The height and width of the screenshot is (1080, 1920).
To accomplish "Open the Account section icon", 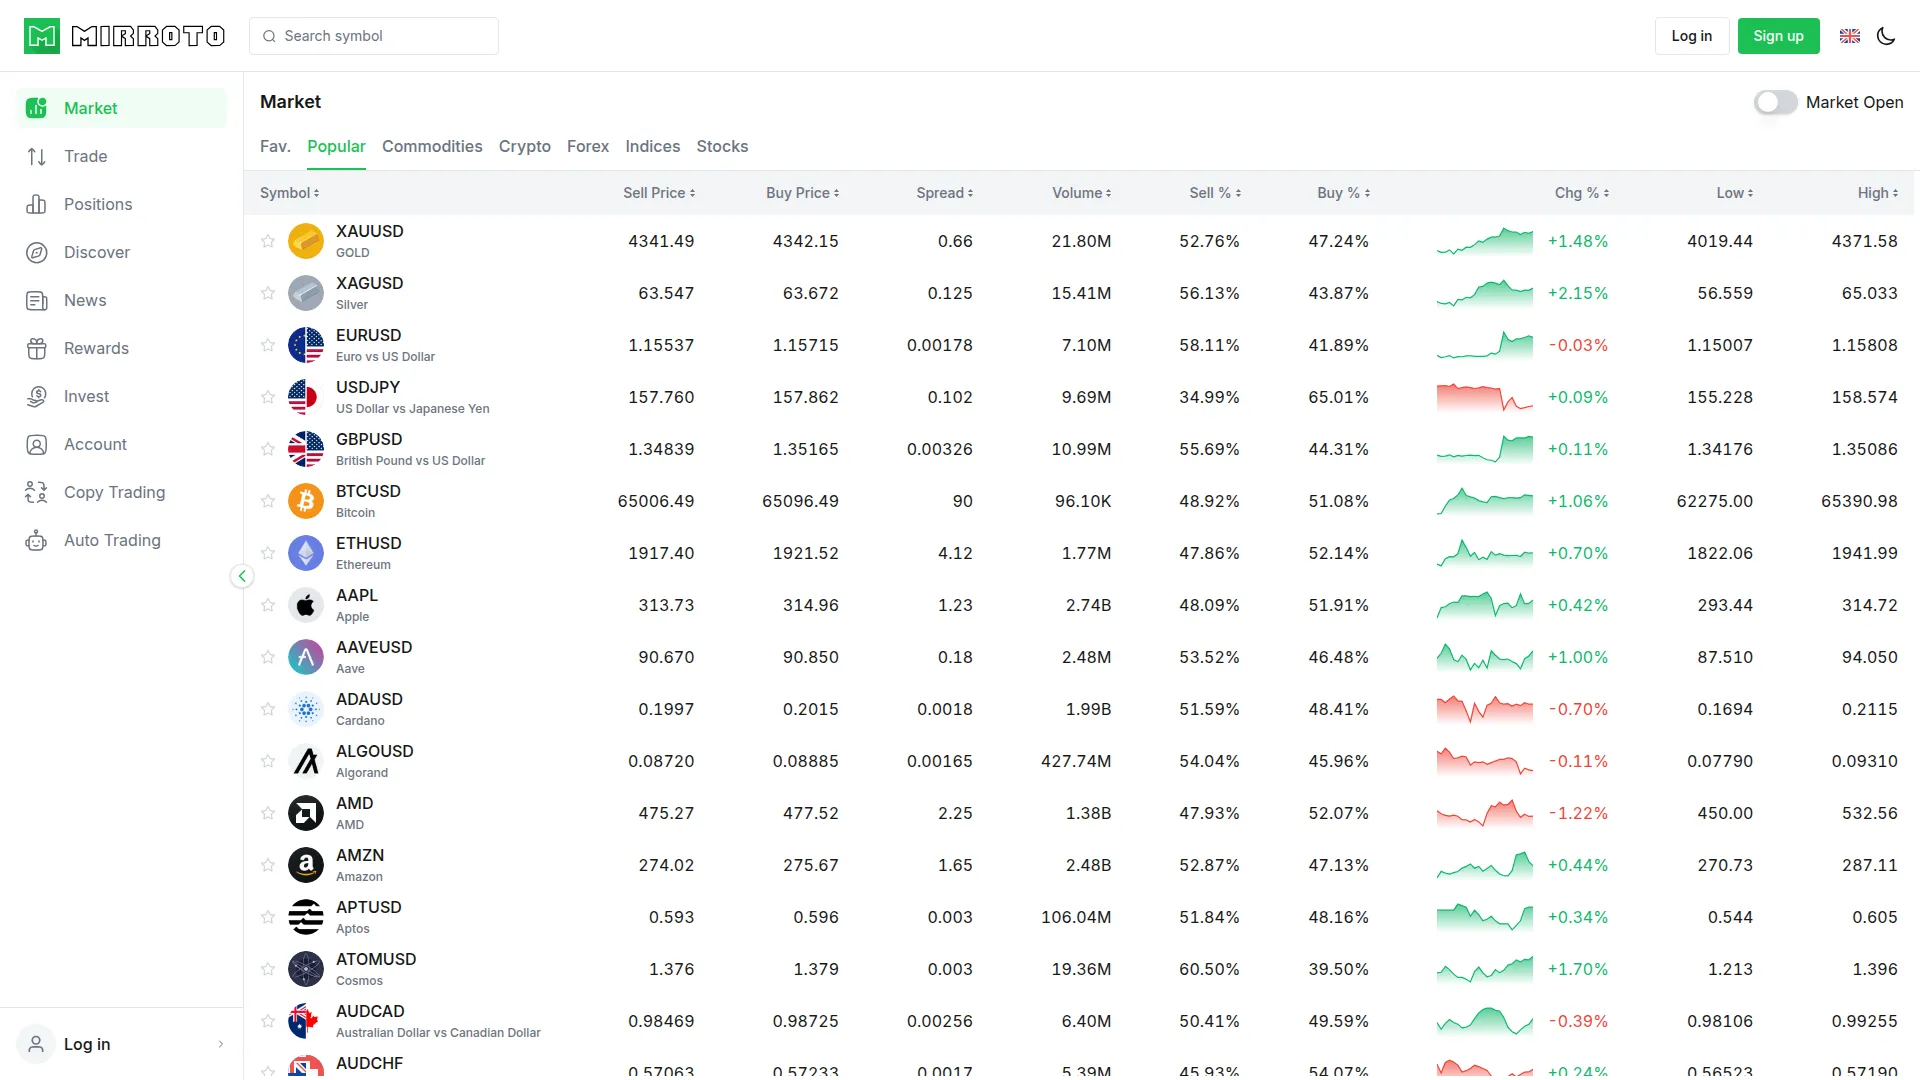I will click(x=37, y=444).
